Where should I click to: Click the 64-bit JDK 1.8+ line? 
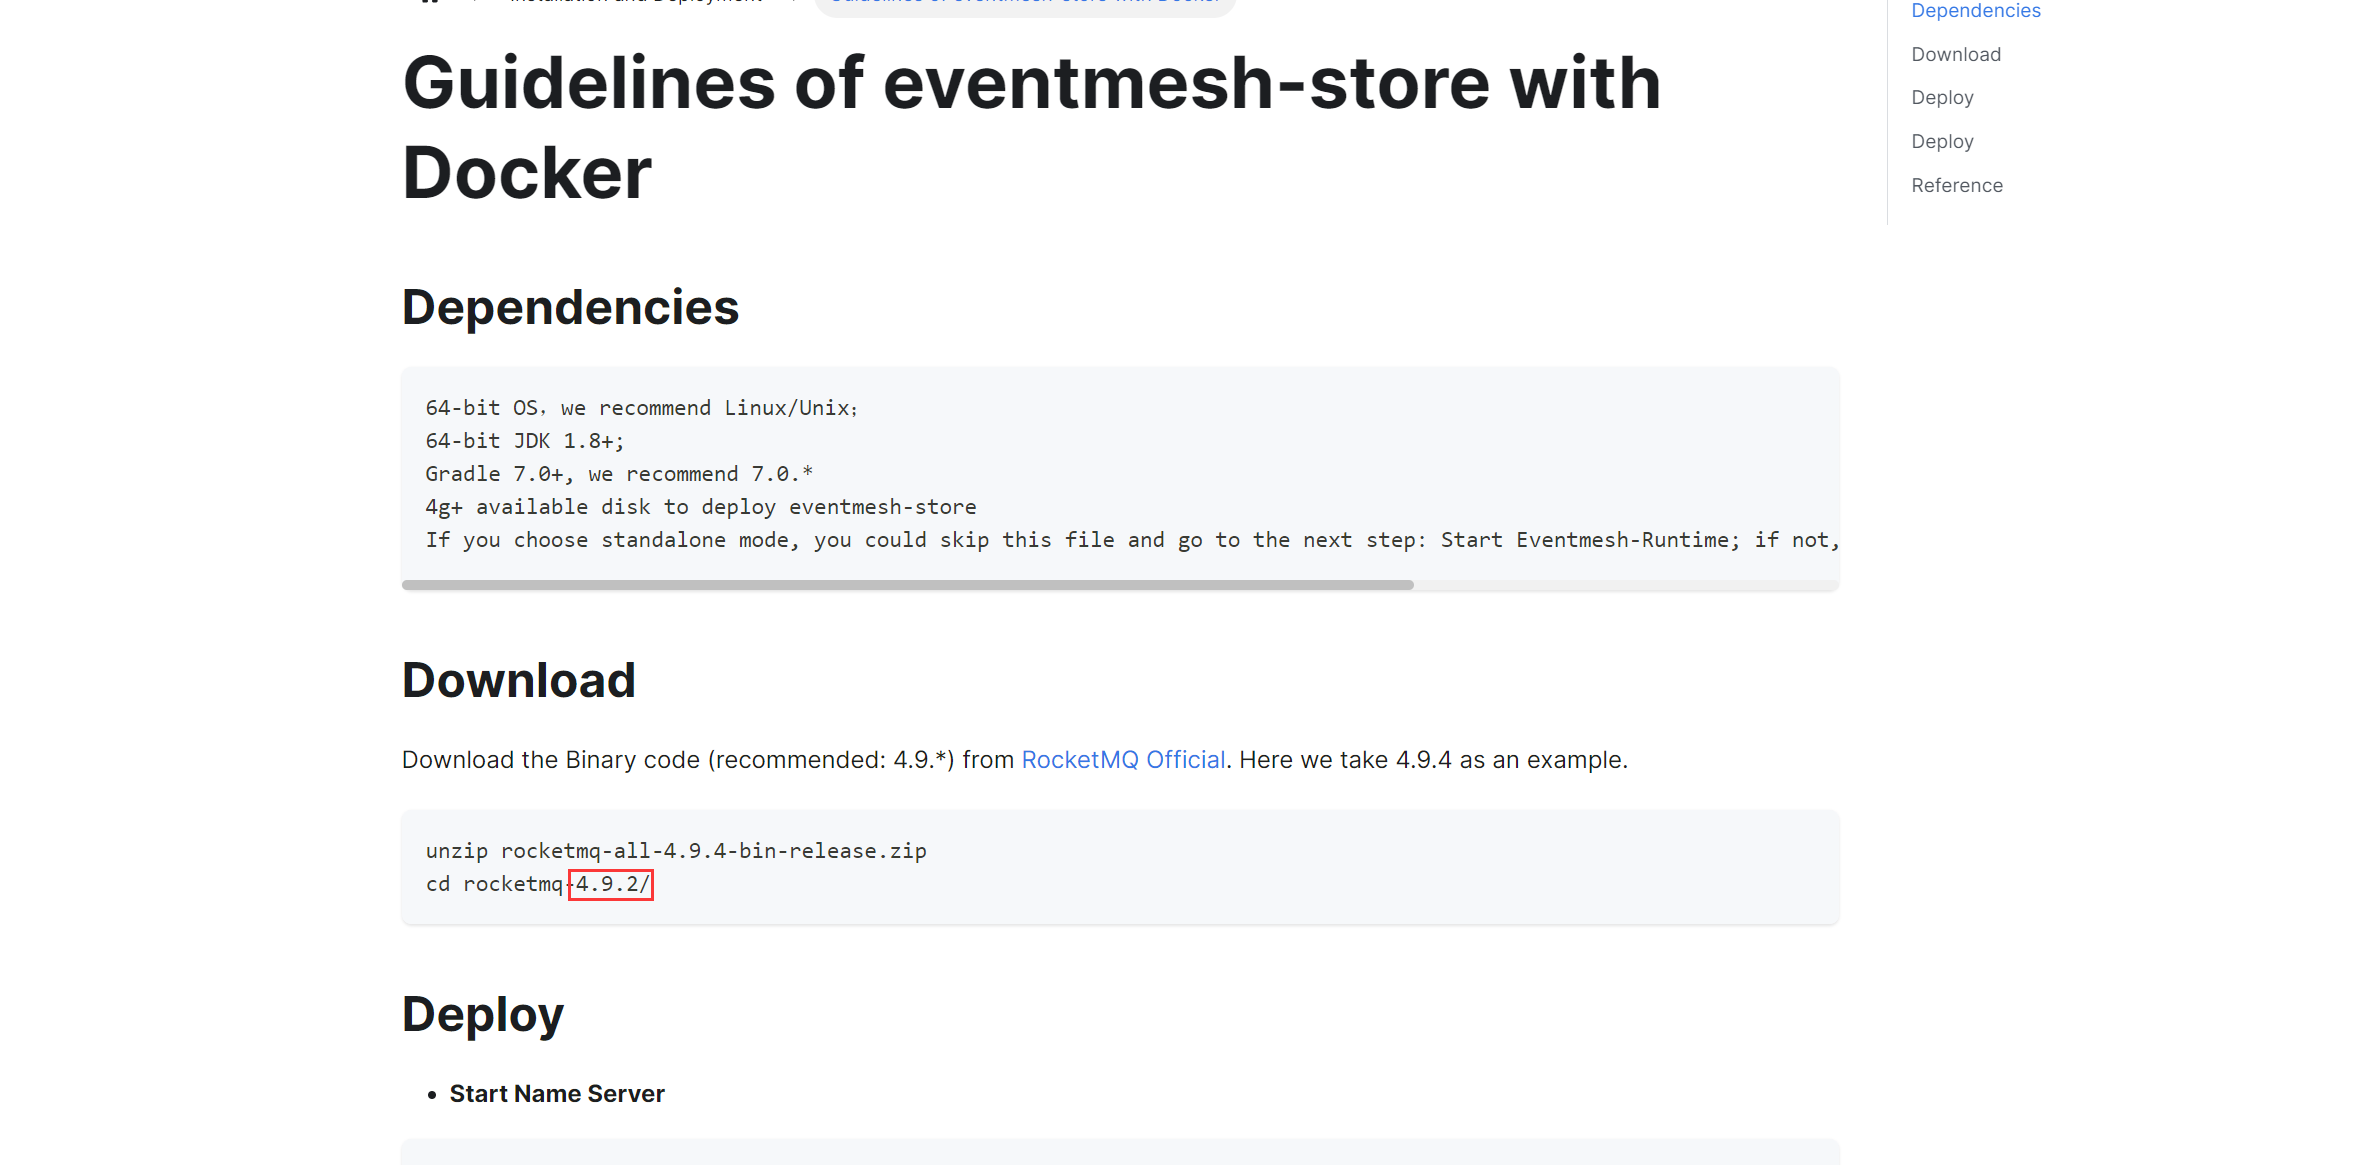[525, 441]
